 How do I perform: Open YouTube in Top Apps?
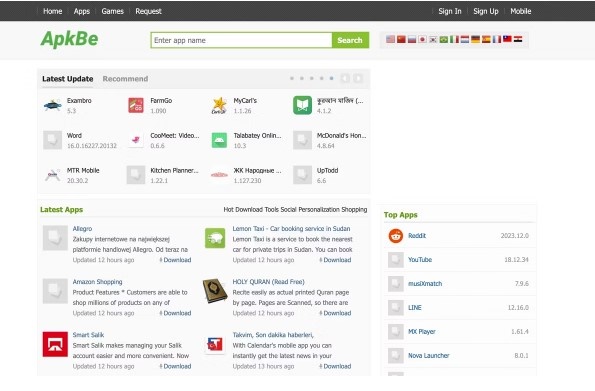tap(420, 260)
